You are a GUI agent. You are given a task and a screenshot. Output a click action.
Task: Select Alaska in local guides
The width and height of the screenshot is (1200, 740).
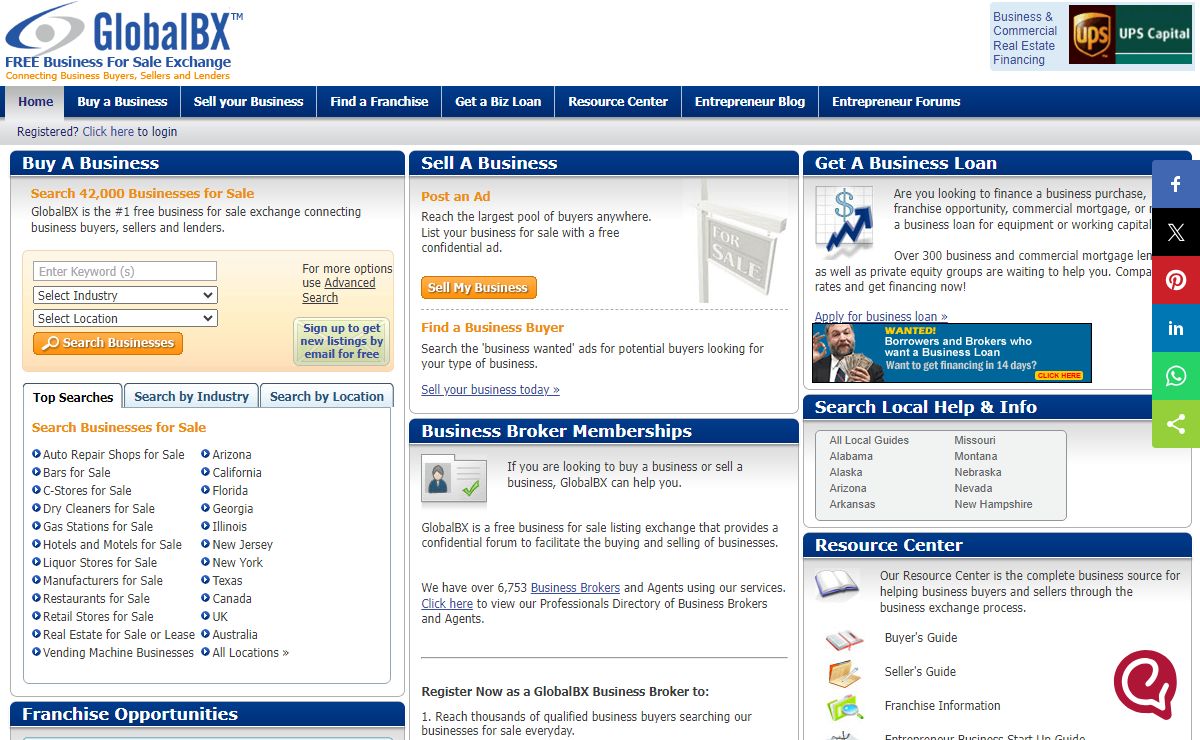(846, 472)
